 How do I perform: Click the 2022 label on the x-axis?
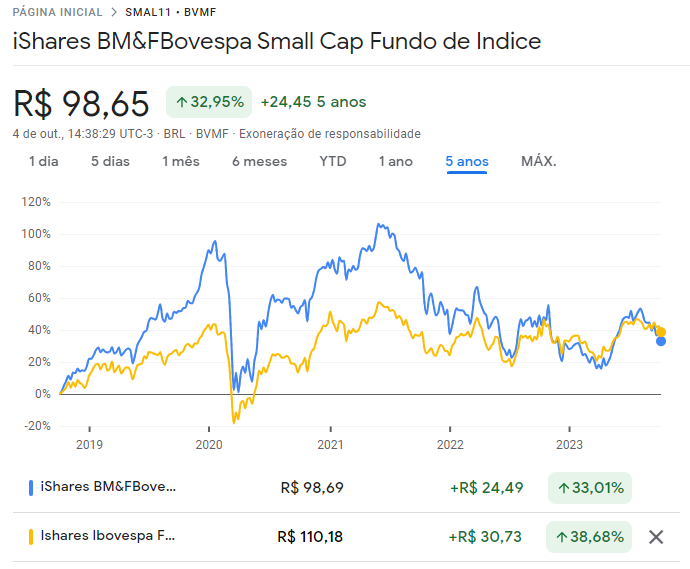[450, 444]
